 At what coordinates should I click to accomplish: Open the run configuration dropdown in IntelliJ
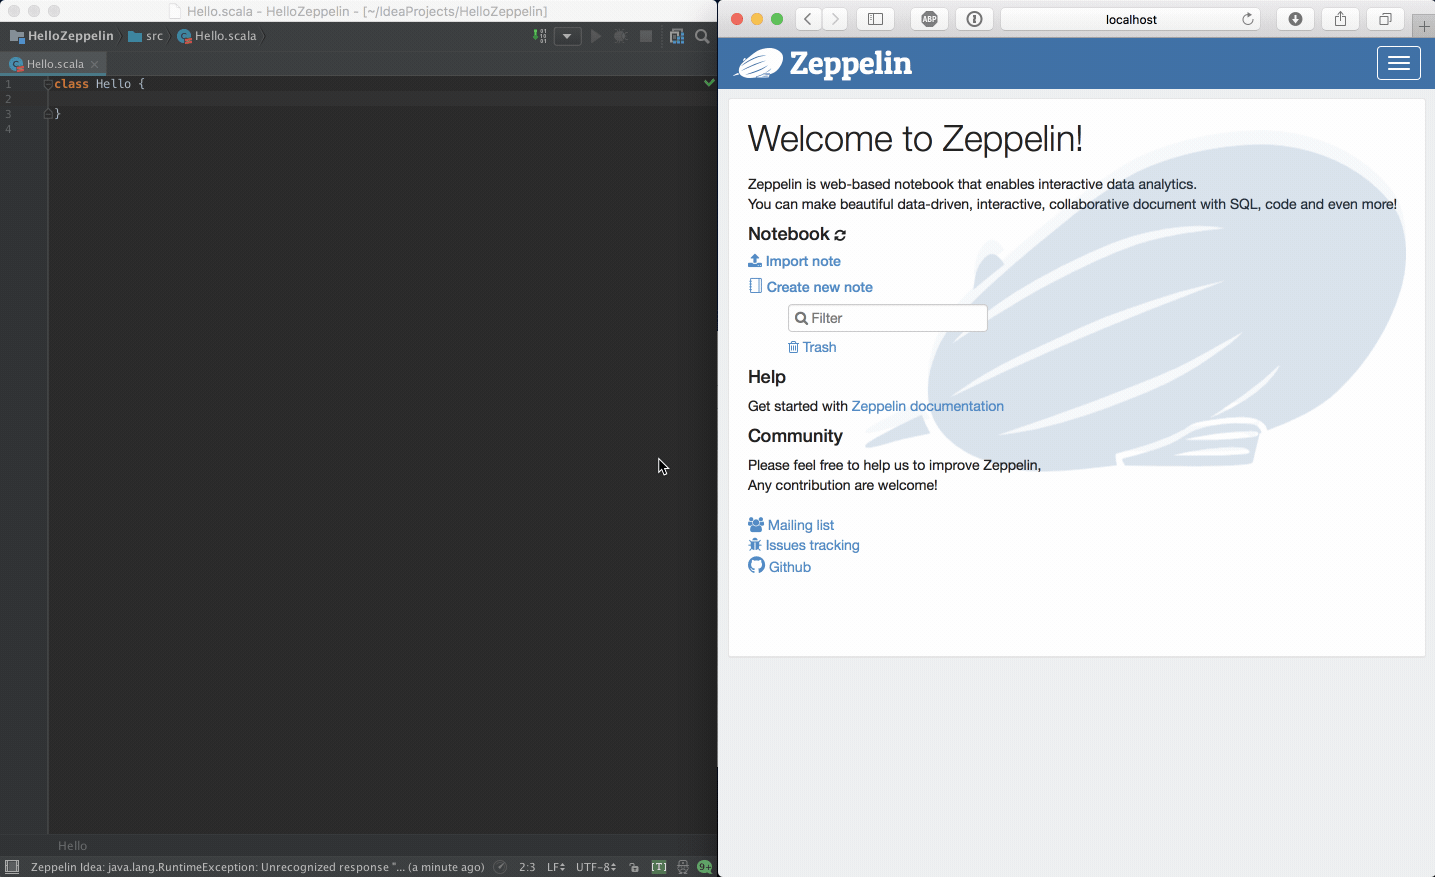click(x=567, y=36)
